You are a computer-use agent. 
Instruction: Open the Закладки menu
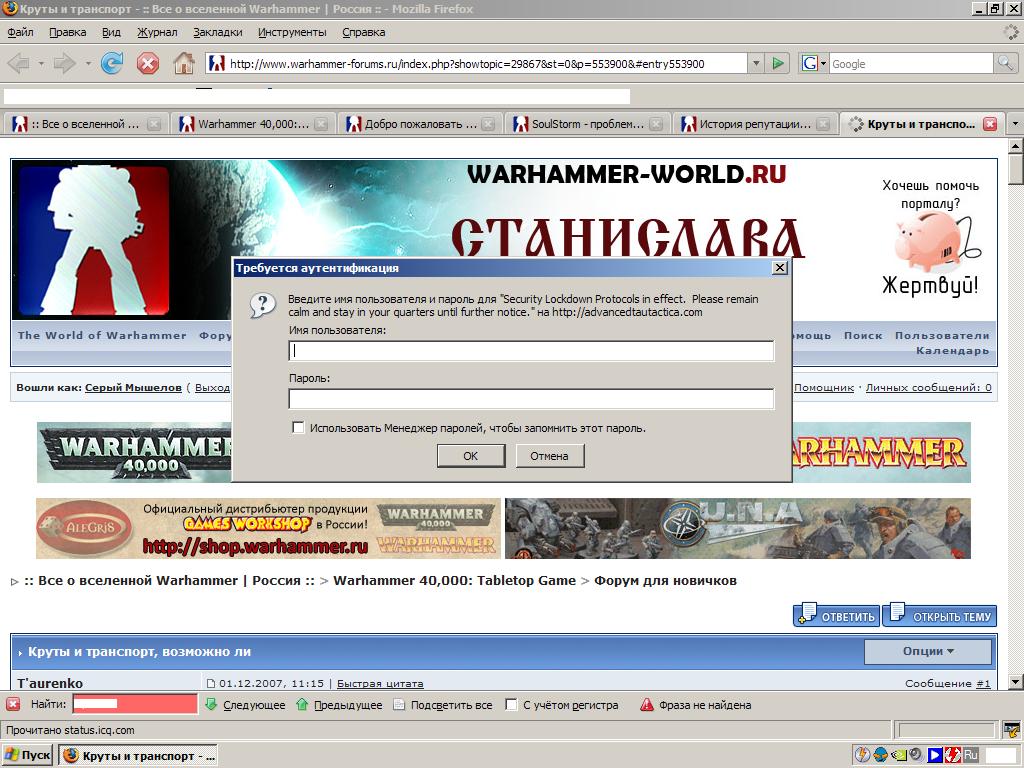pyautogui.click(x=217, y=32)
